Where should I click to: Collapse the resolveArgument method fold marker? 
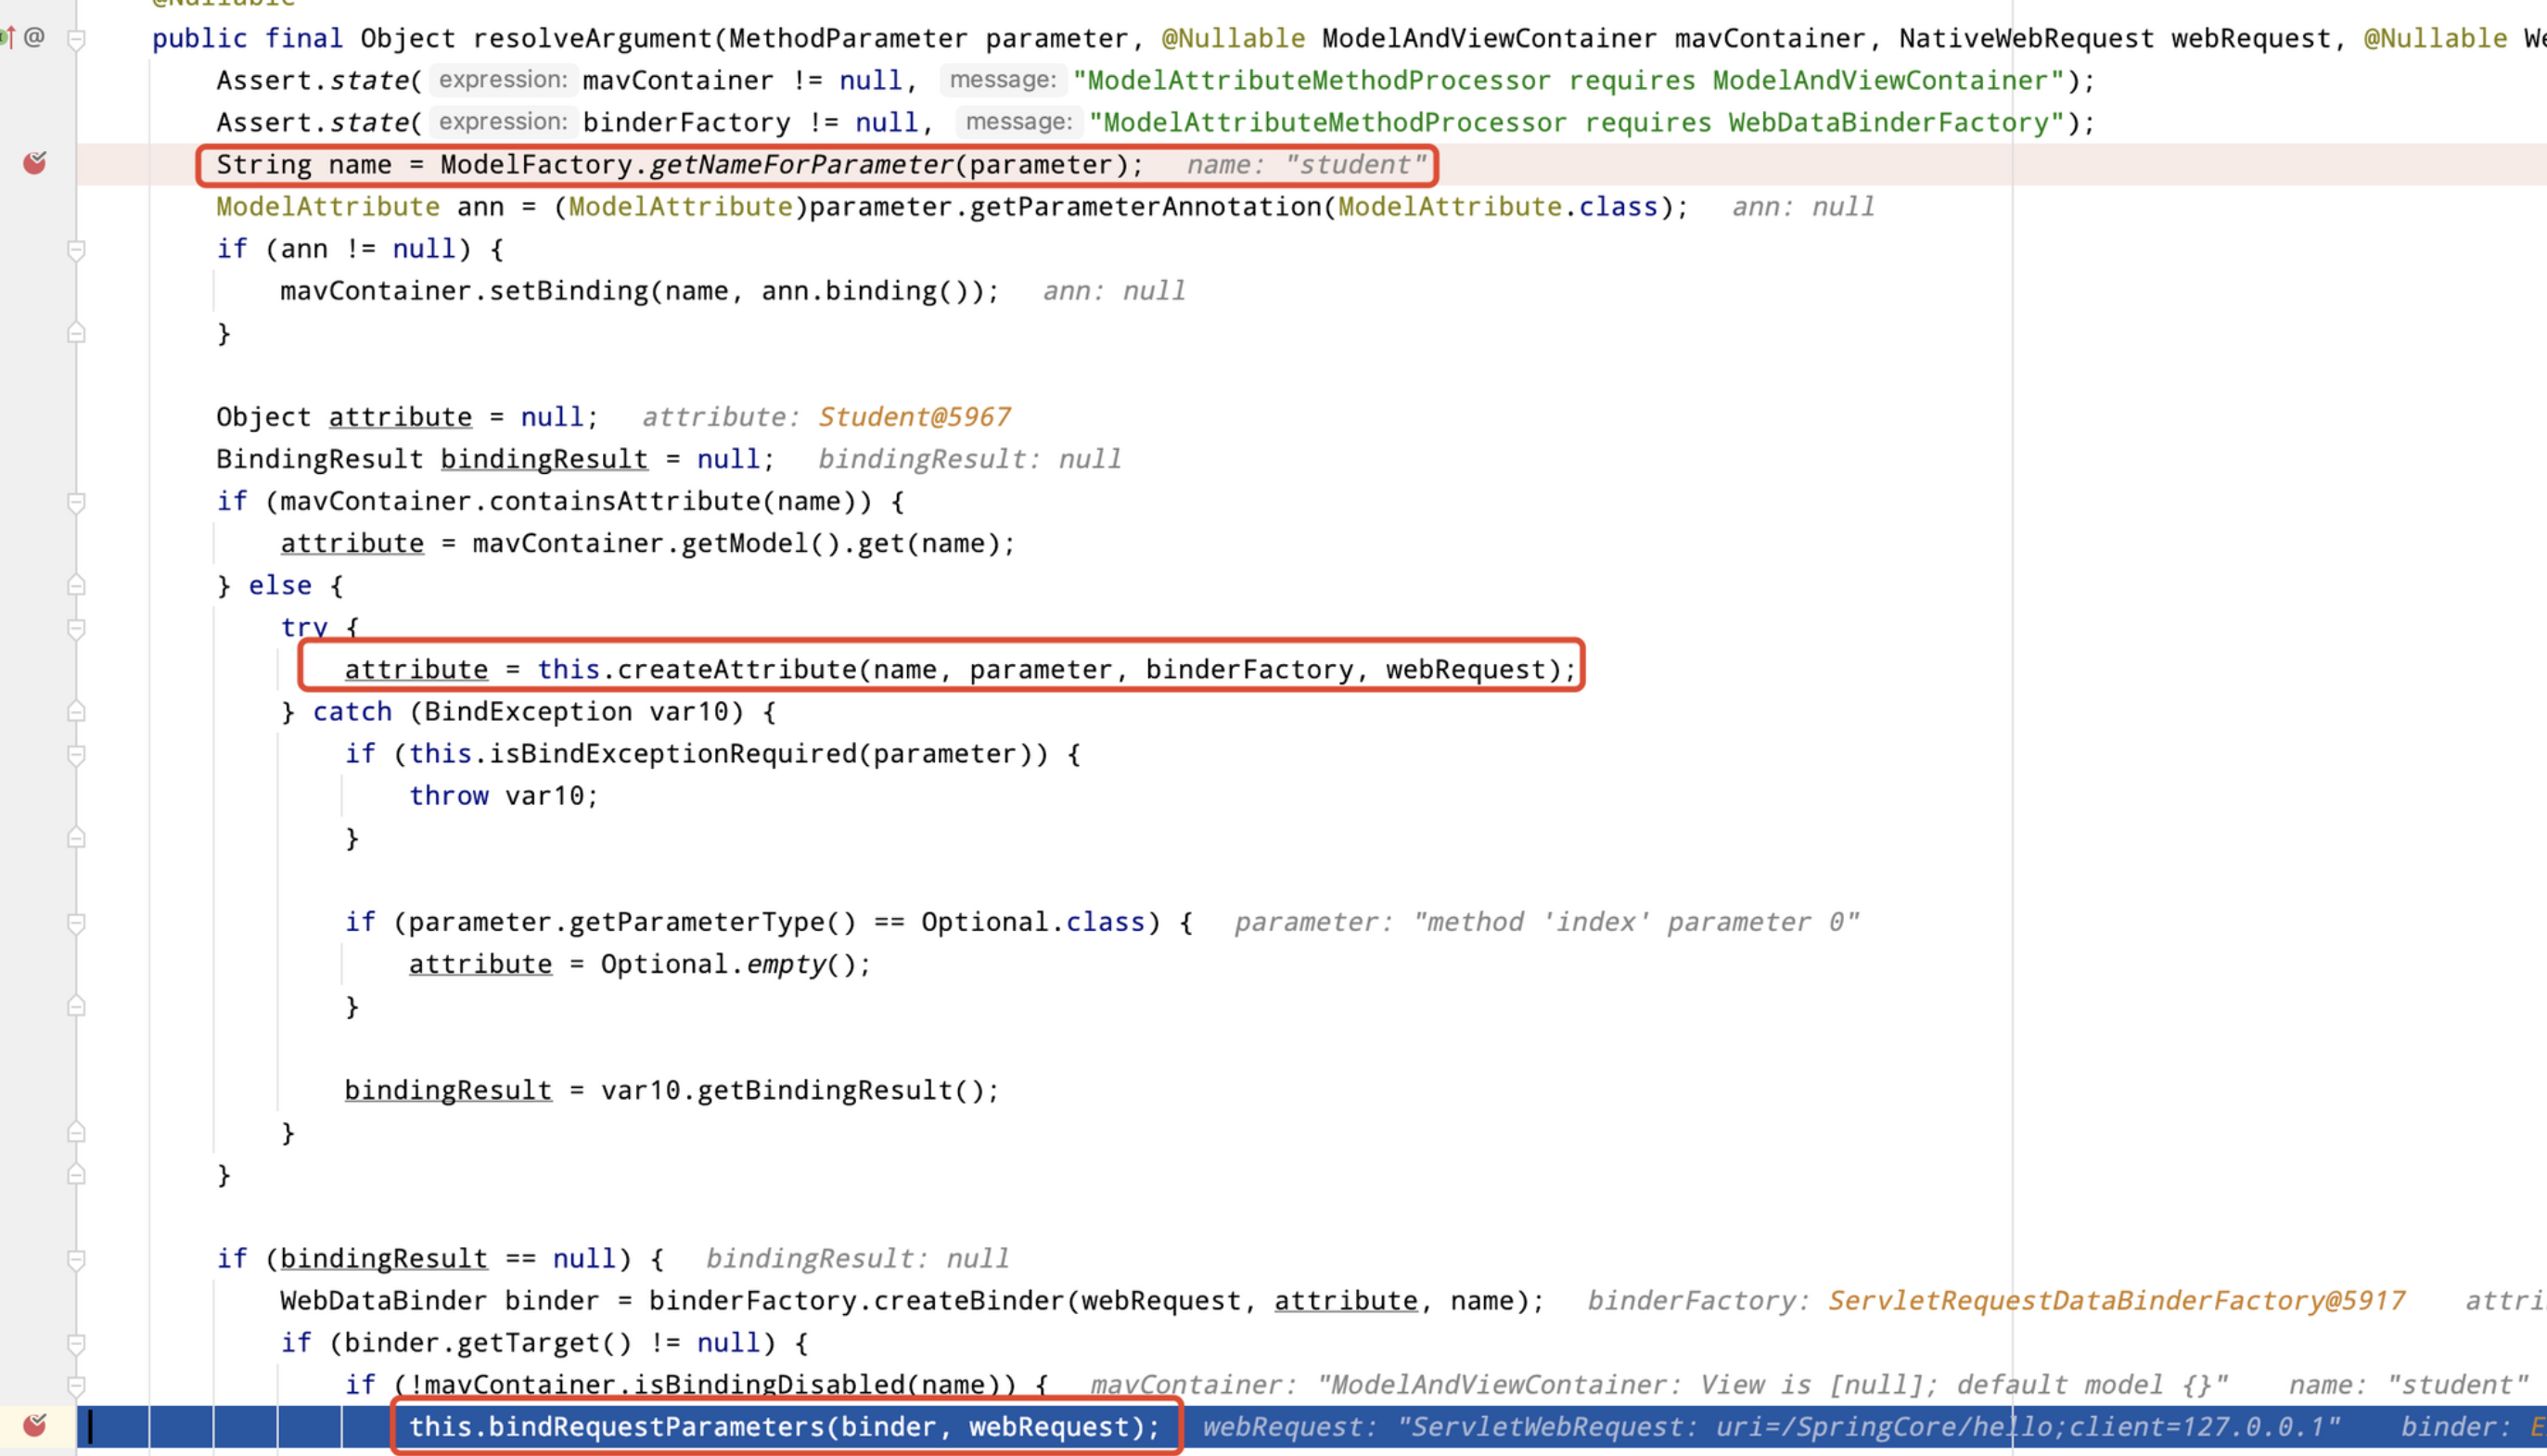coord(76,39)
